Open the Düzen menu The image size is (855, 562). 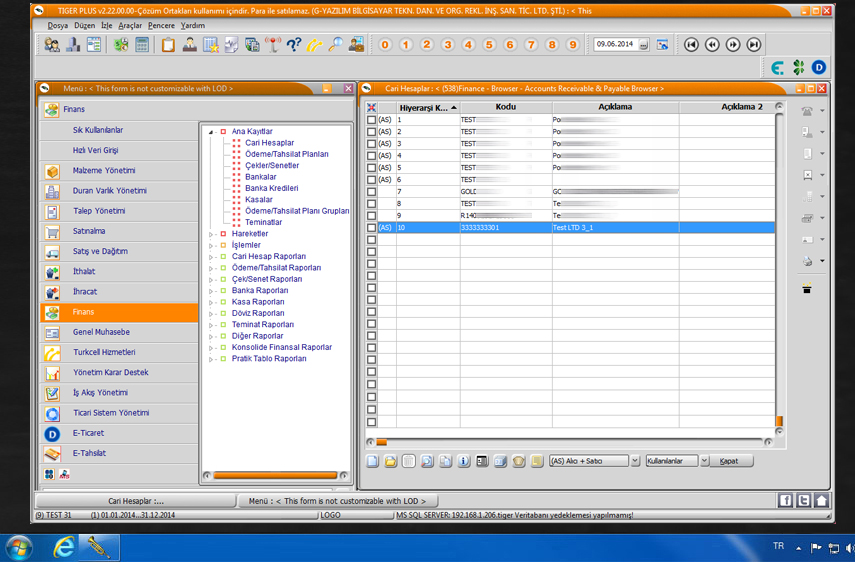click(x=85, y=26)
